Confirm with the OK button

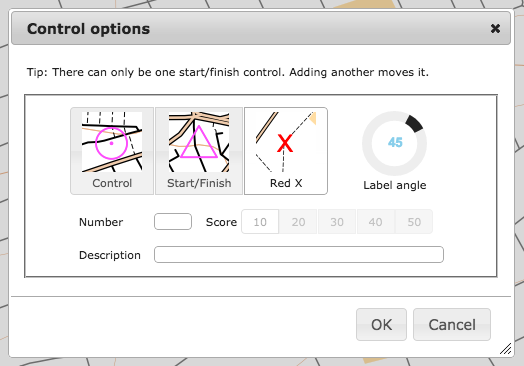[381, 325]
